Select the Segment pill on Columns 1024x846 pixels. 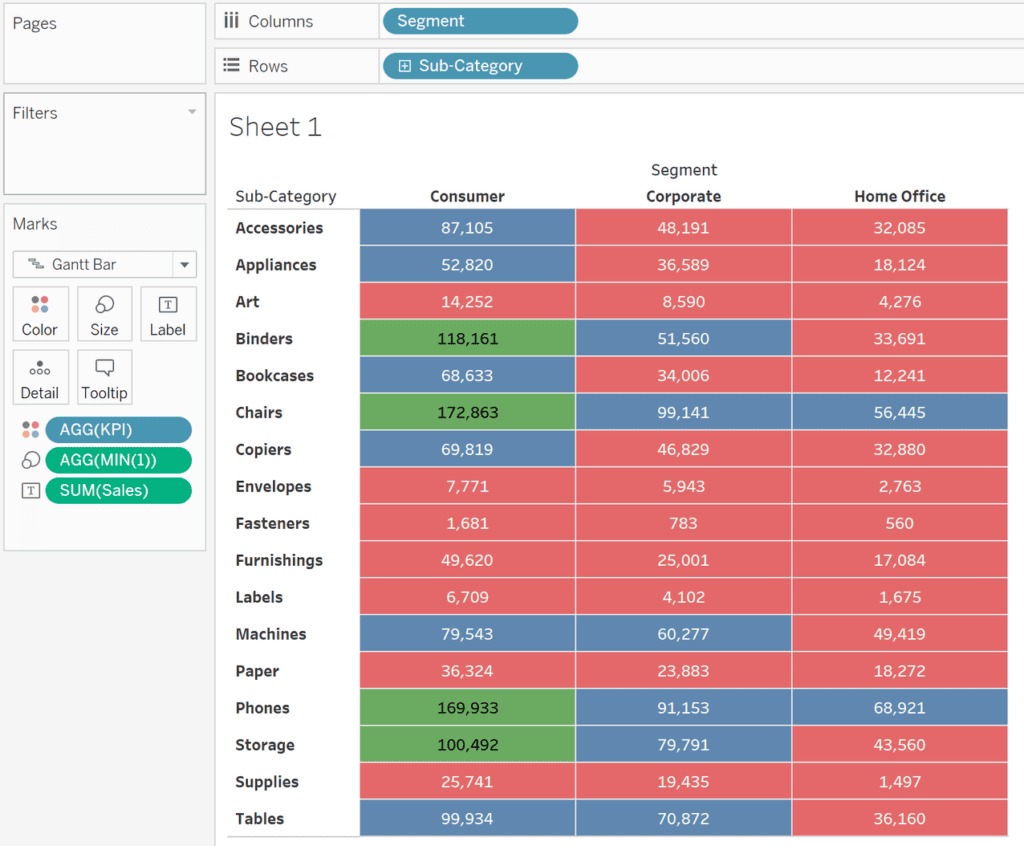point(479,21)
